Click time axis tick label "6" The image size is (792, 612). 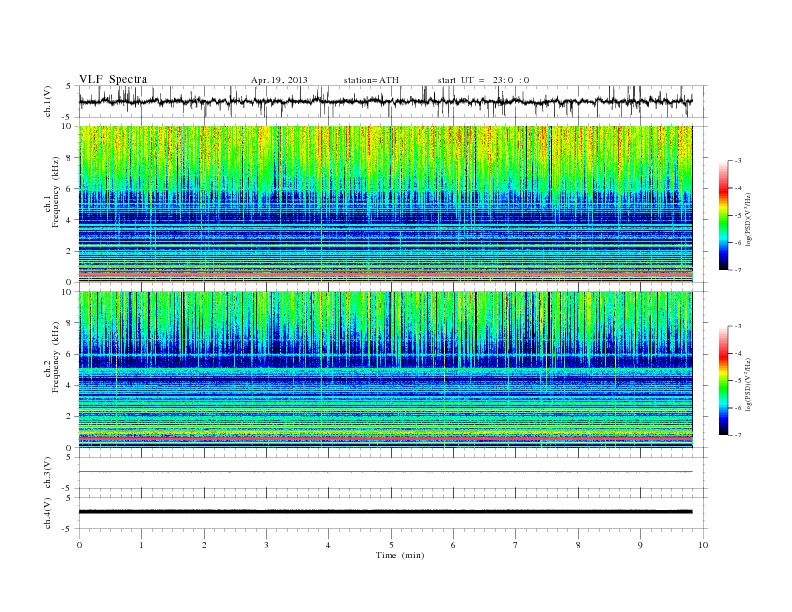tap(454, 545)
